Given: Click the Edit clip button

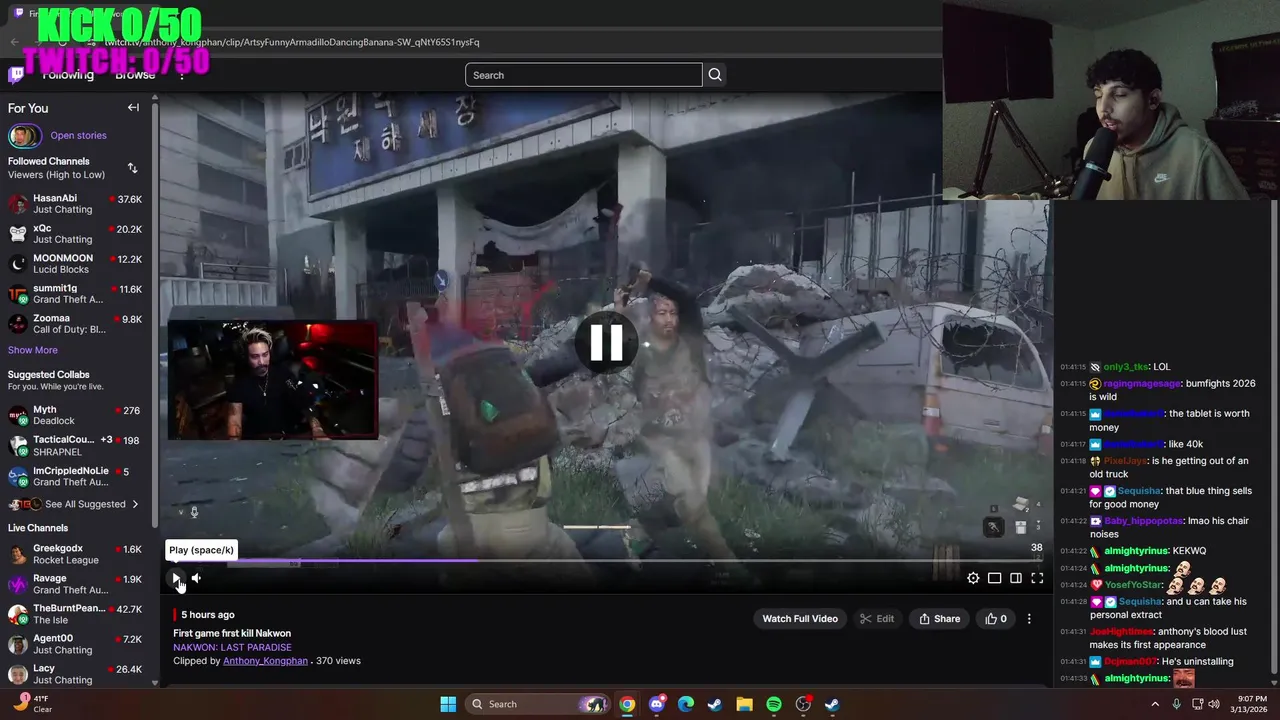Looking at the screenshot, I should pyautogui.click(x=877, y=619).
